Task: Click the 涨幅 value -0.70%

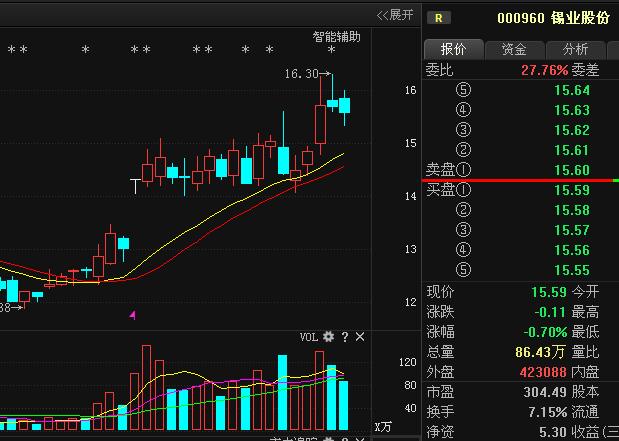Action: tap(545, 332)
